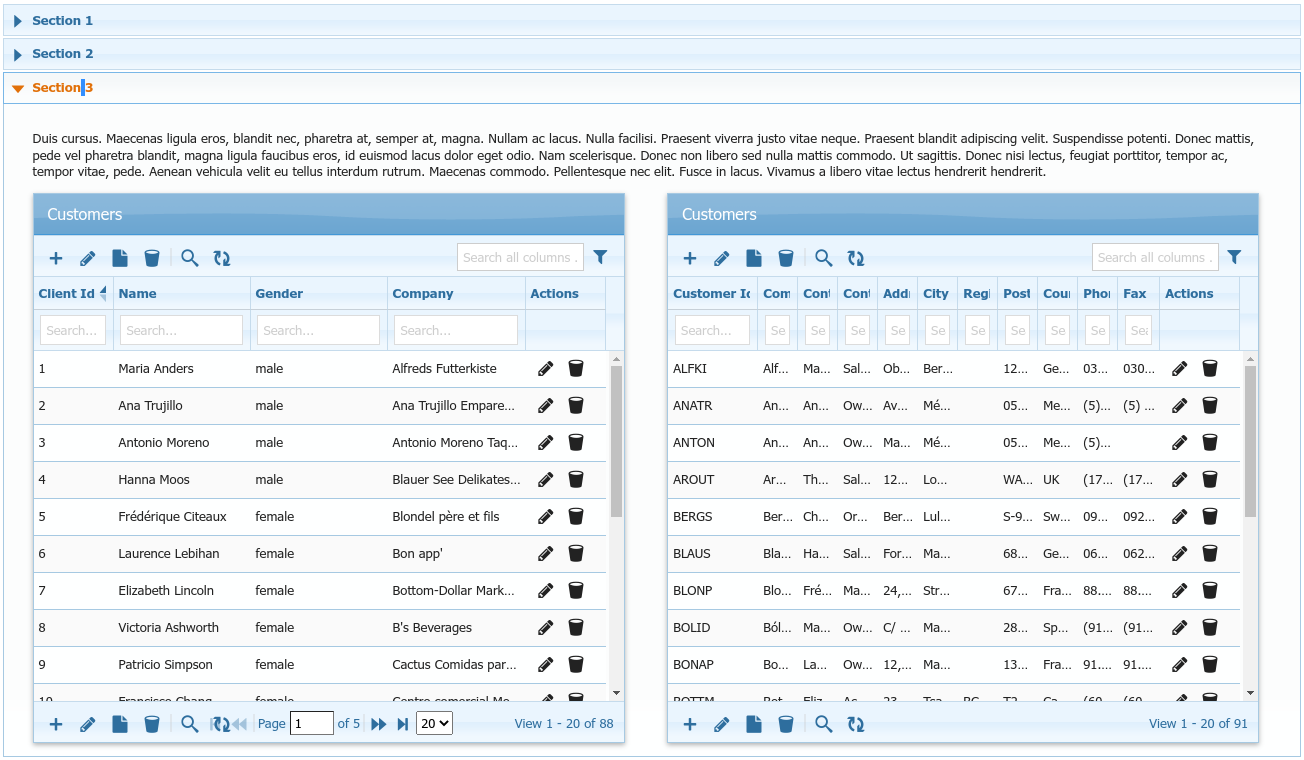
Task: Click the refresh icon in right Customers top toolbar
Action: pyautogui.click(x=856, y=258)
